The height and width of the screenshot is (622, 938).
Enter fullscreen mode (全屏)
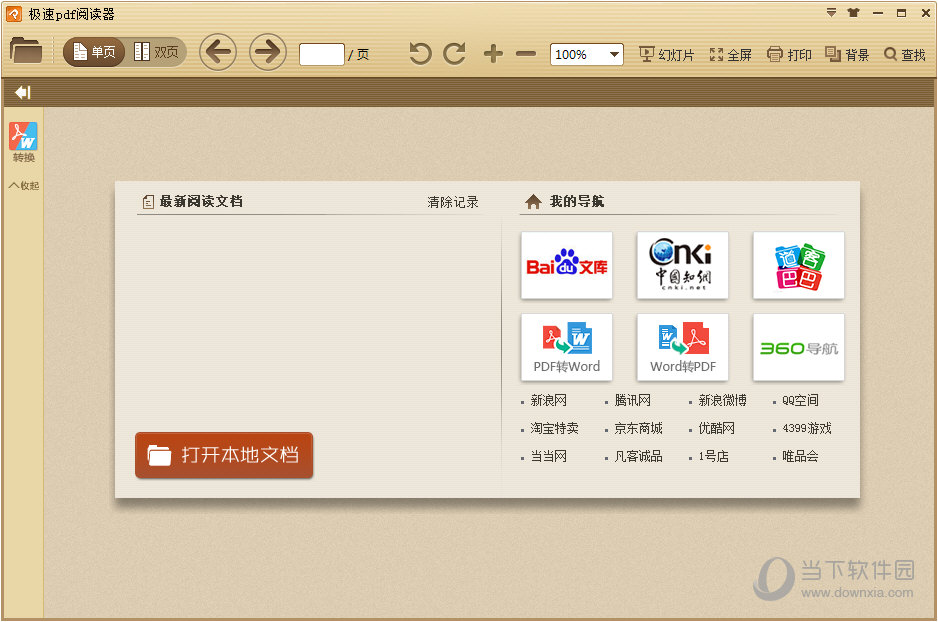[x=730, y=54]
